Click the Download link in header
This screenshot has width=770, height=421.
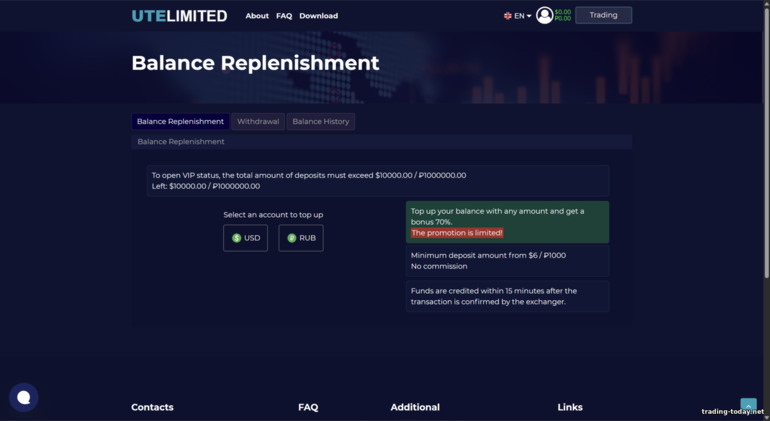pos(318,16)
